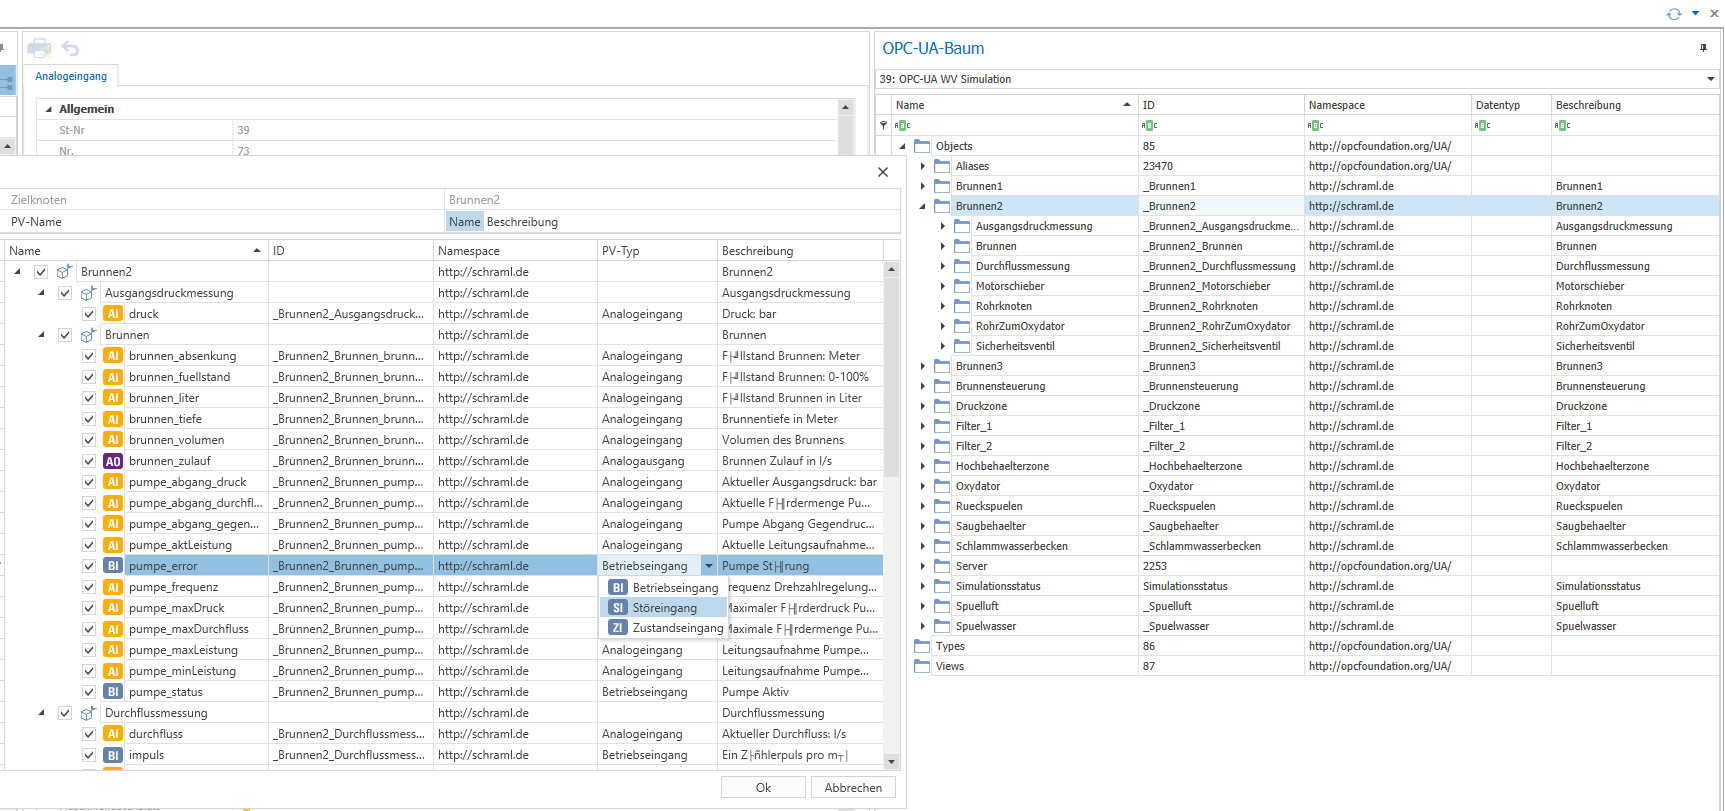The height and width of the screenshot is (811, 1725).
Task: Click the node icon of Brunnen2 in dialog
Action: (x=65, y=272)
